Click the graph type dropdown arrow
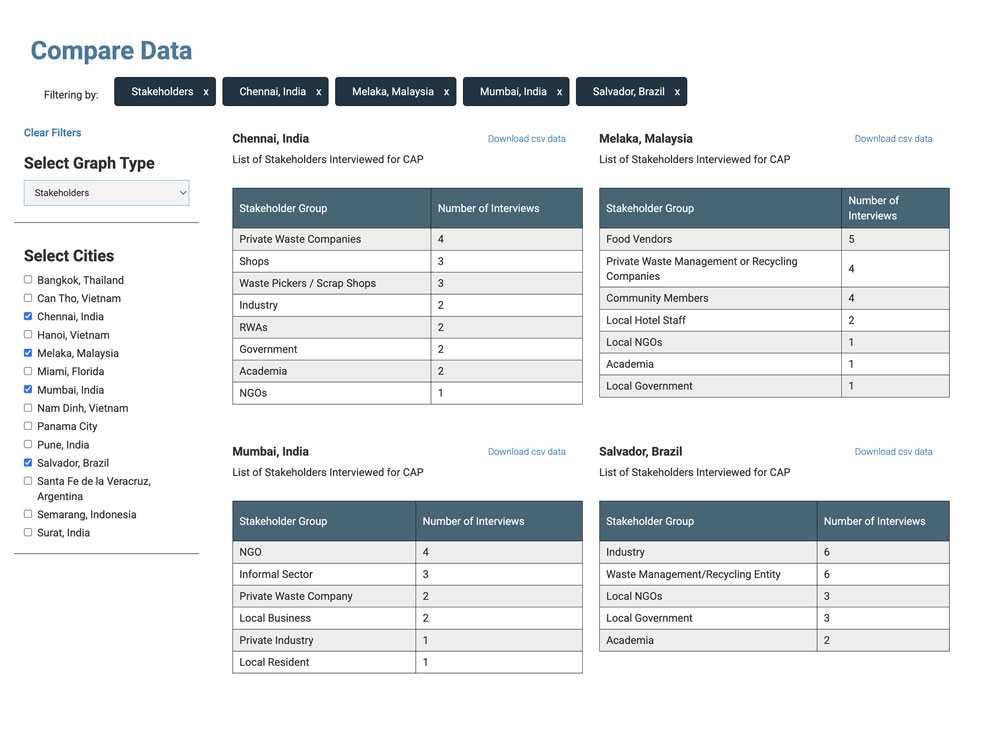Image resolution: width=1000 pixels, height=752 pixels. click(x=182, y=192)
